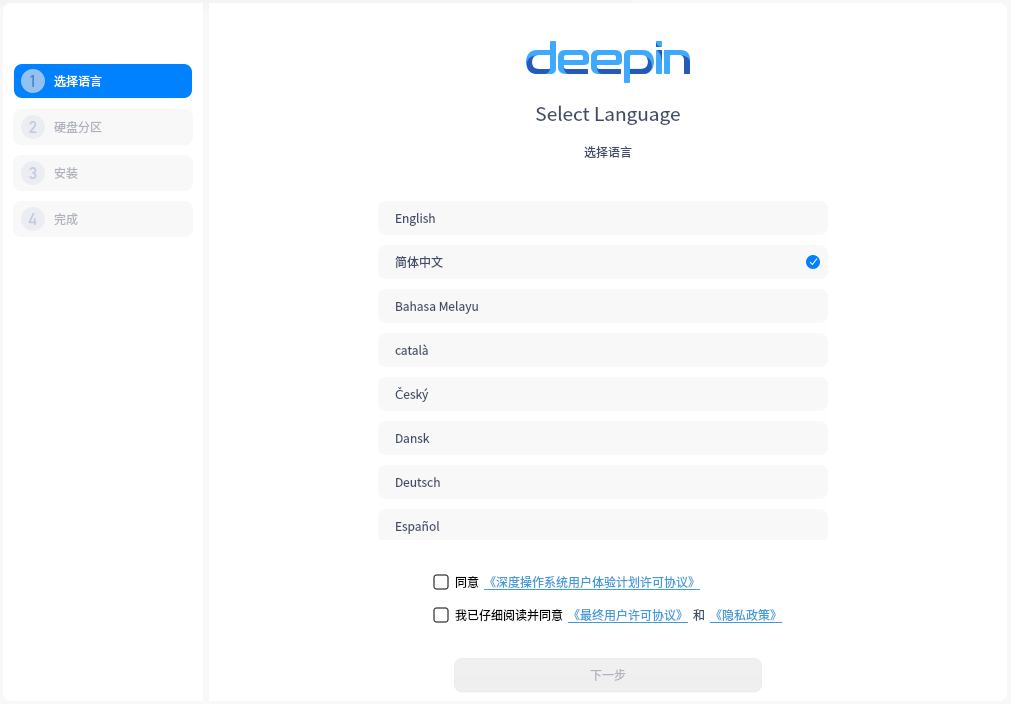1011x704 pixels.
Task: Select Deutsch as install language
Action: tap(603, 482)
